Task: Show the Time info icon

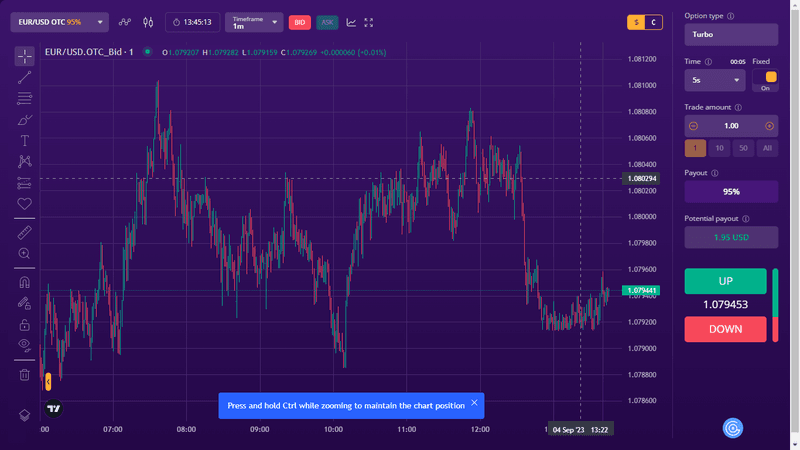Action: (x=708, y=62)
